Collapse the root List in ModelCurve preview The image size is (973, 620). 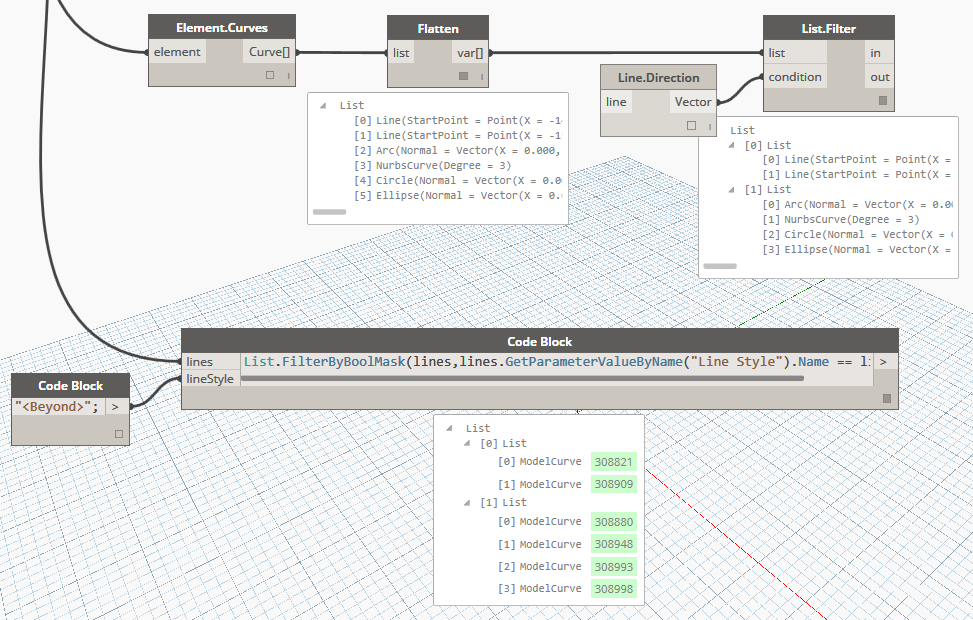449,428
